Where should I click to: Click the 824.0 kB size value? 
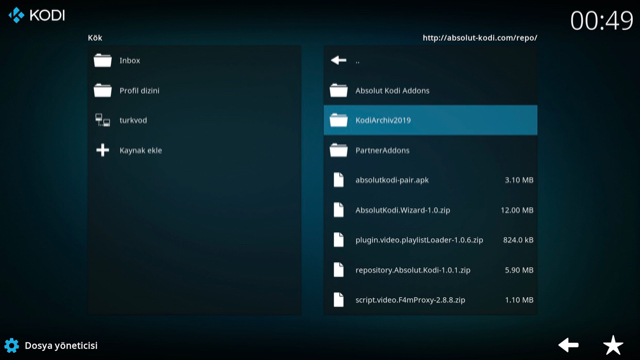tap(518, 240)
